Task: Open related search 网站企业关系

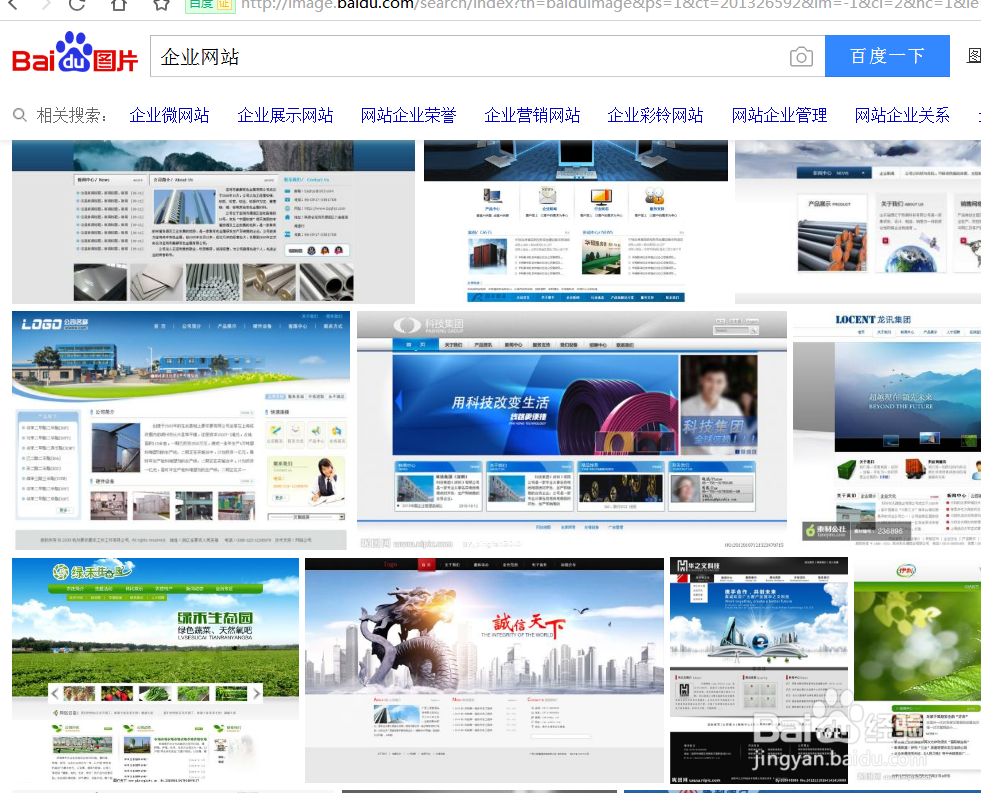Action: pos(902,115)
